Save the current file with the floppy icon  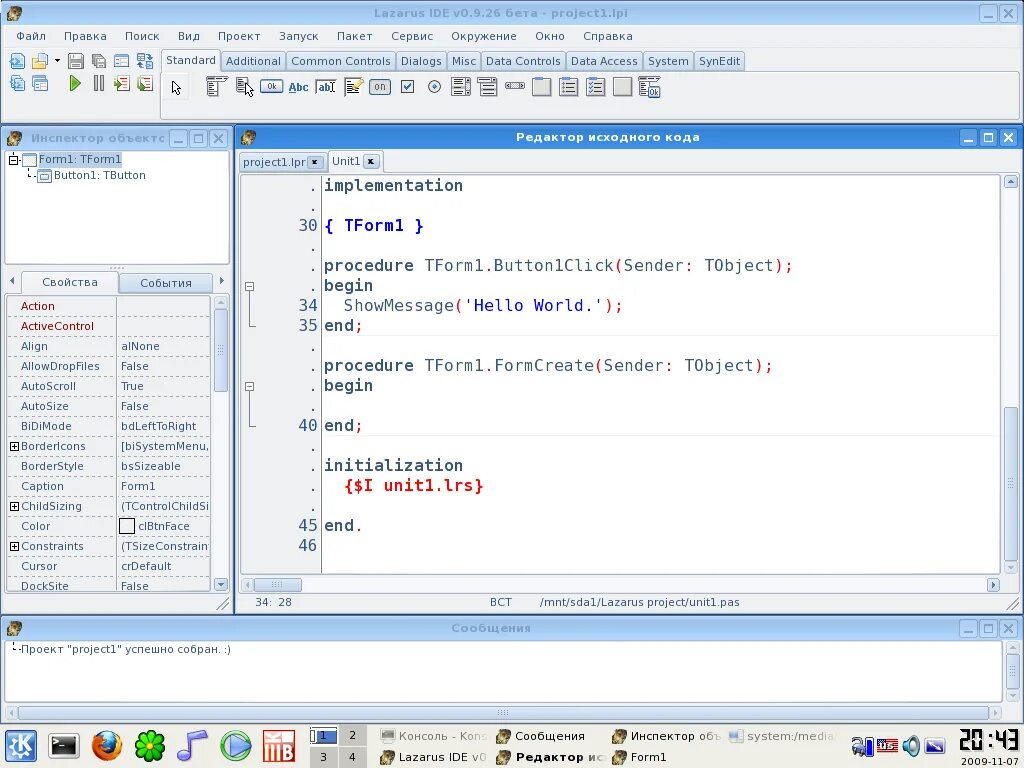[x=76, y=61]
